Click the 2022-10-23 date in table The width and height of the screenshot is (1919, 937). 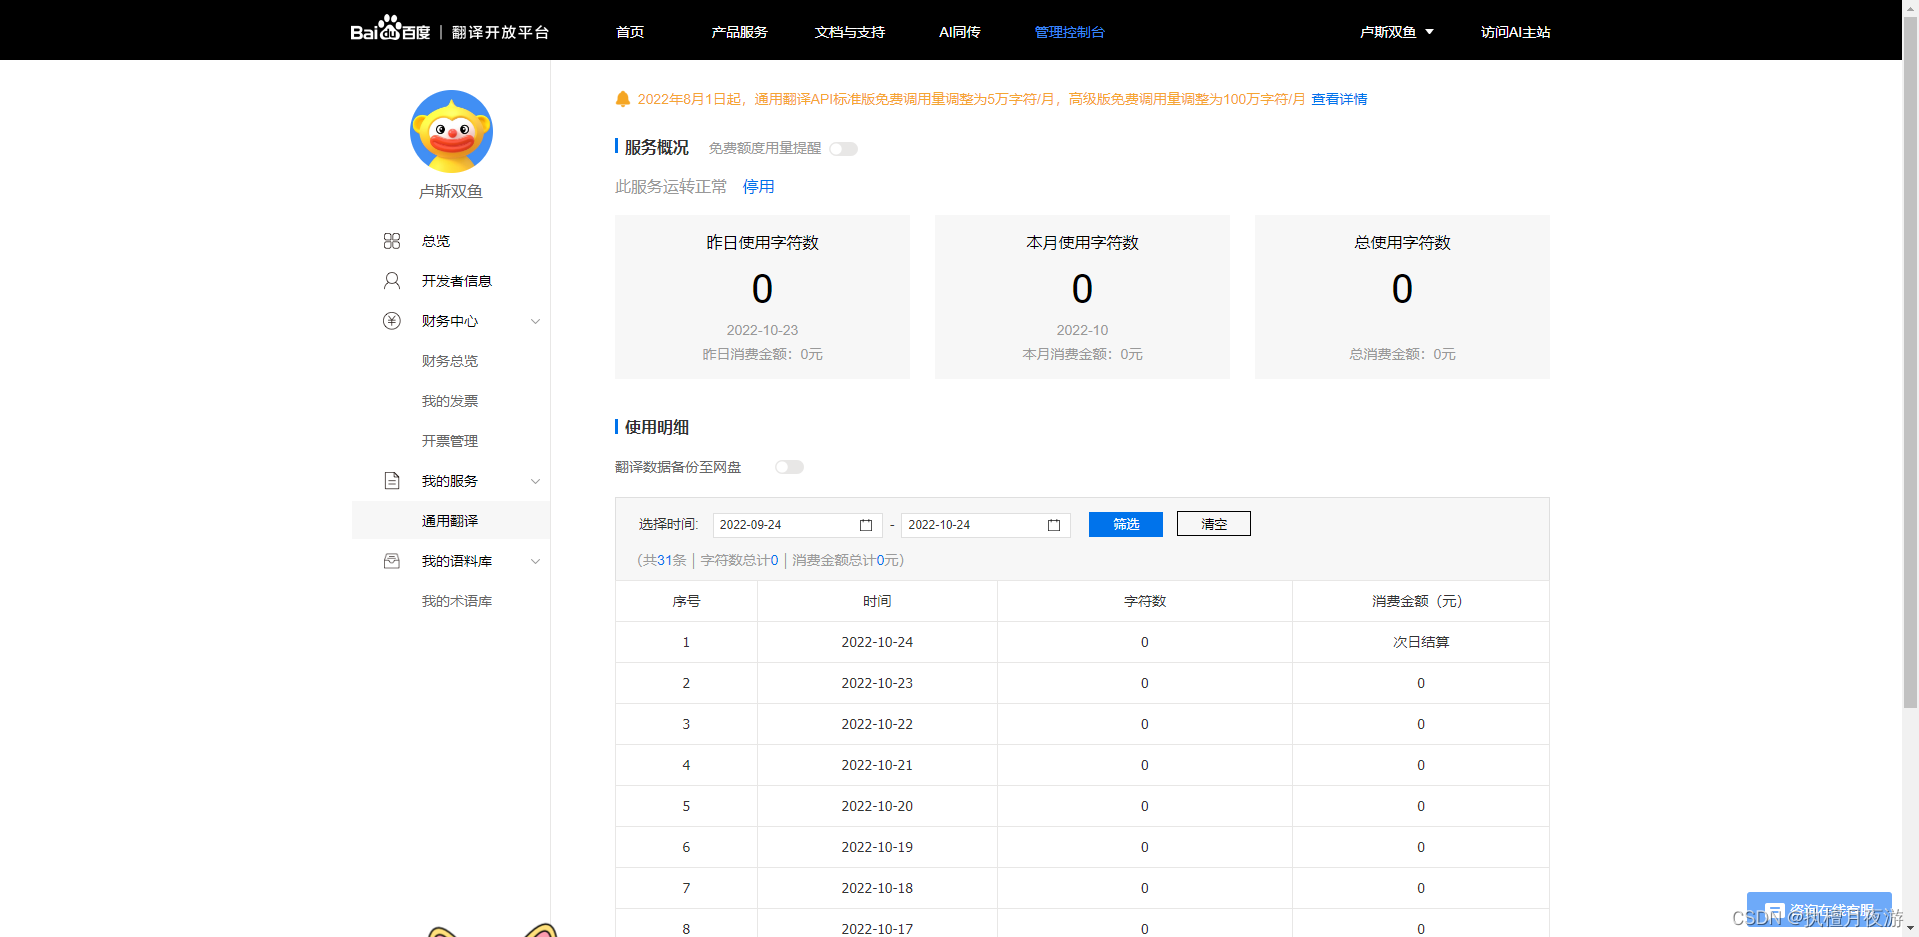877,683
